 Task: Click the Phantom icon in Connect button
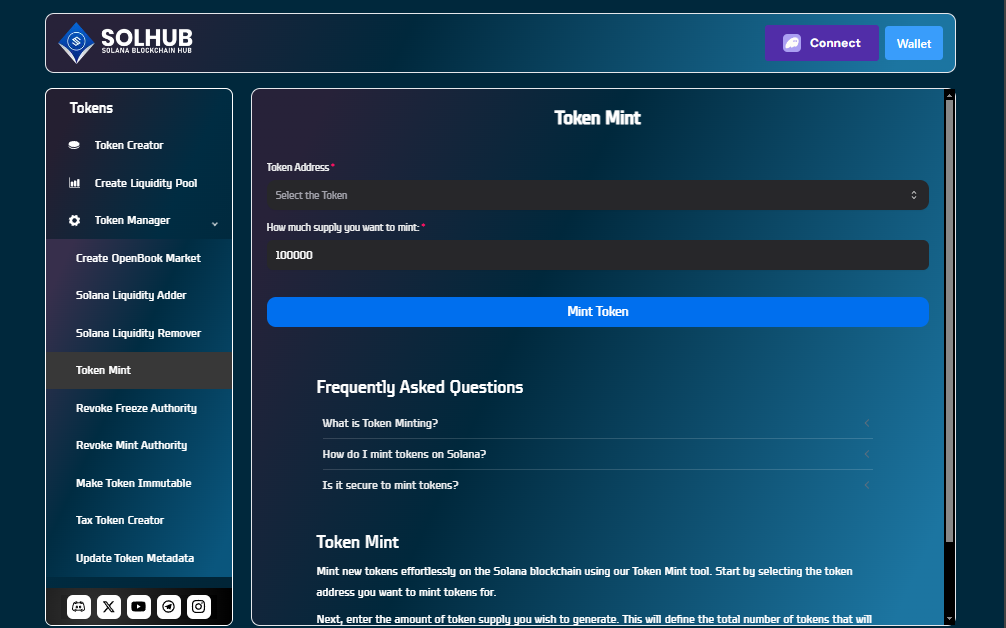(x=792, y=43)
